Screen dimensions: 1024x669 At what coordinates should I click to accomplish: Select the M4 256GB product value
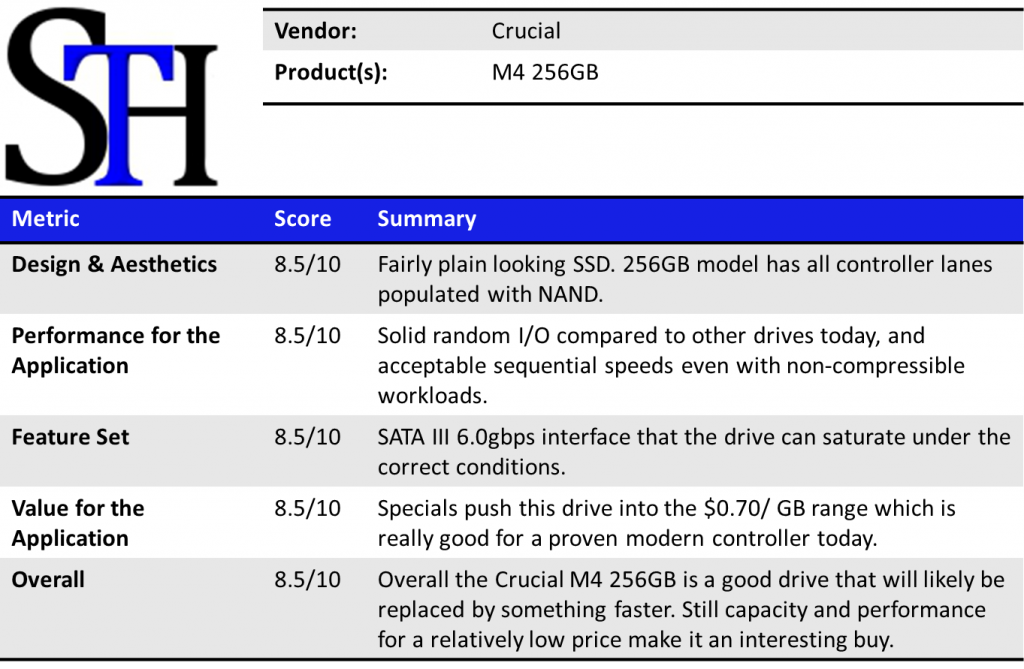(x=545, y=73)
